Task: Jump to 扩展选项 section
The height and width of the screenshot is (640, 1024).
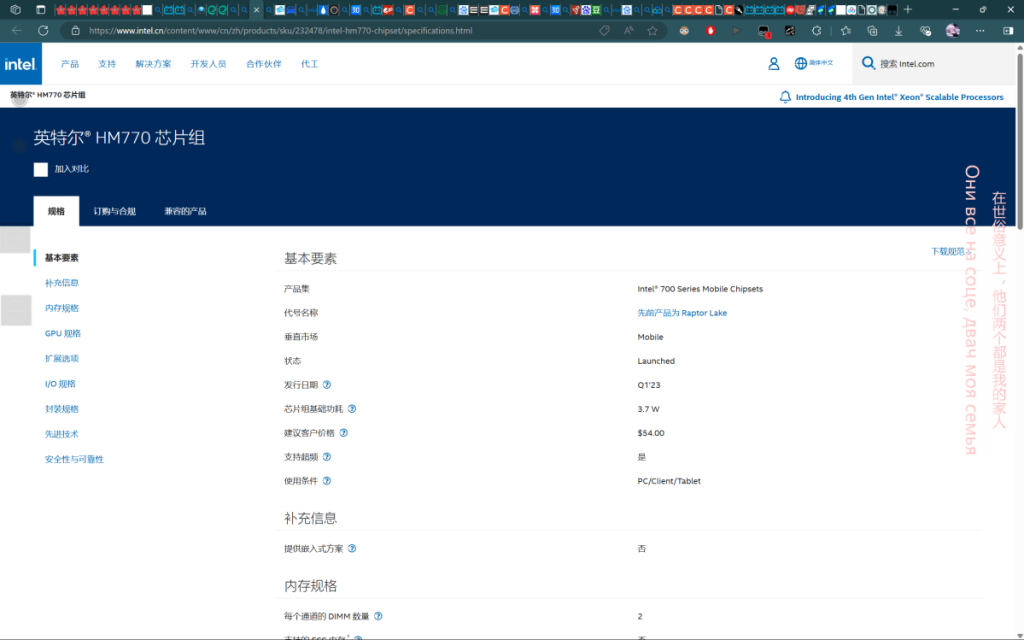Action: (x=62, y=359)
